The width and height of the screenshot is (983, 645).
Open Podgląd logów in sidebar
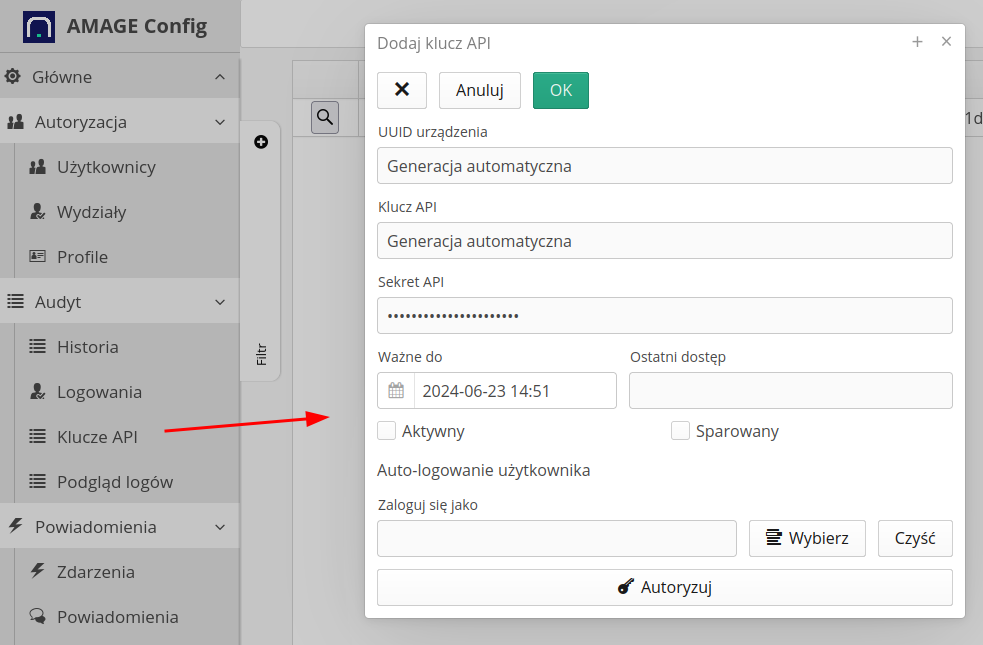tap(114, 482)
